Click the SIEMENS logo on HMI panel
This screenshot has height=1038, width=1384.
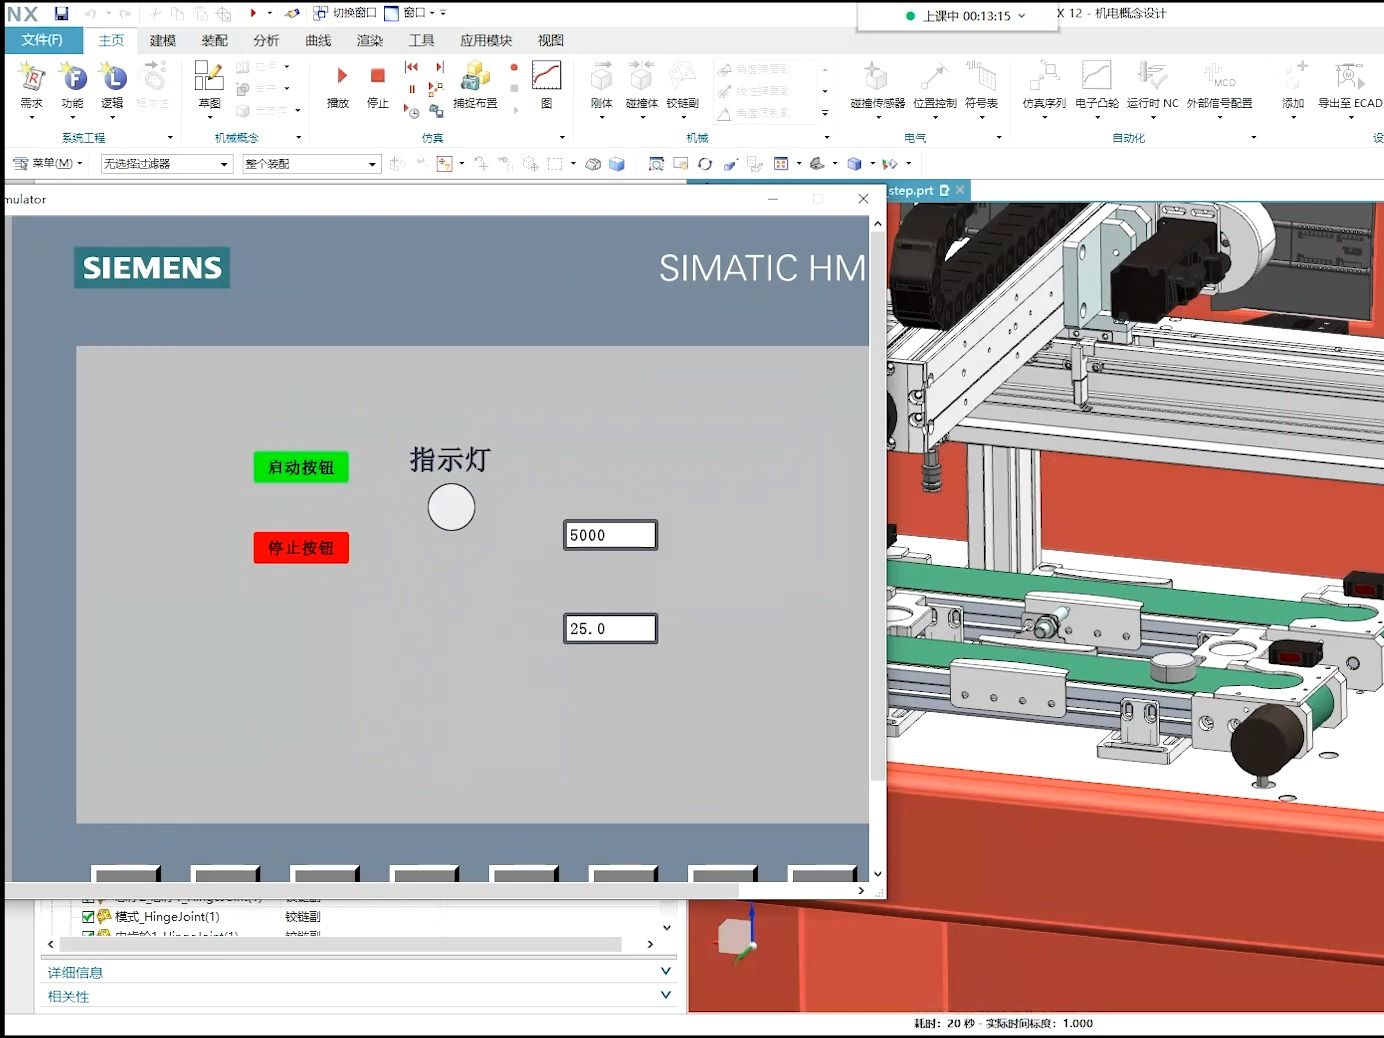[152, 268]
